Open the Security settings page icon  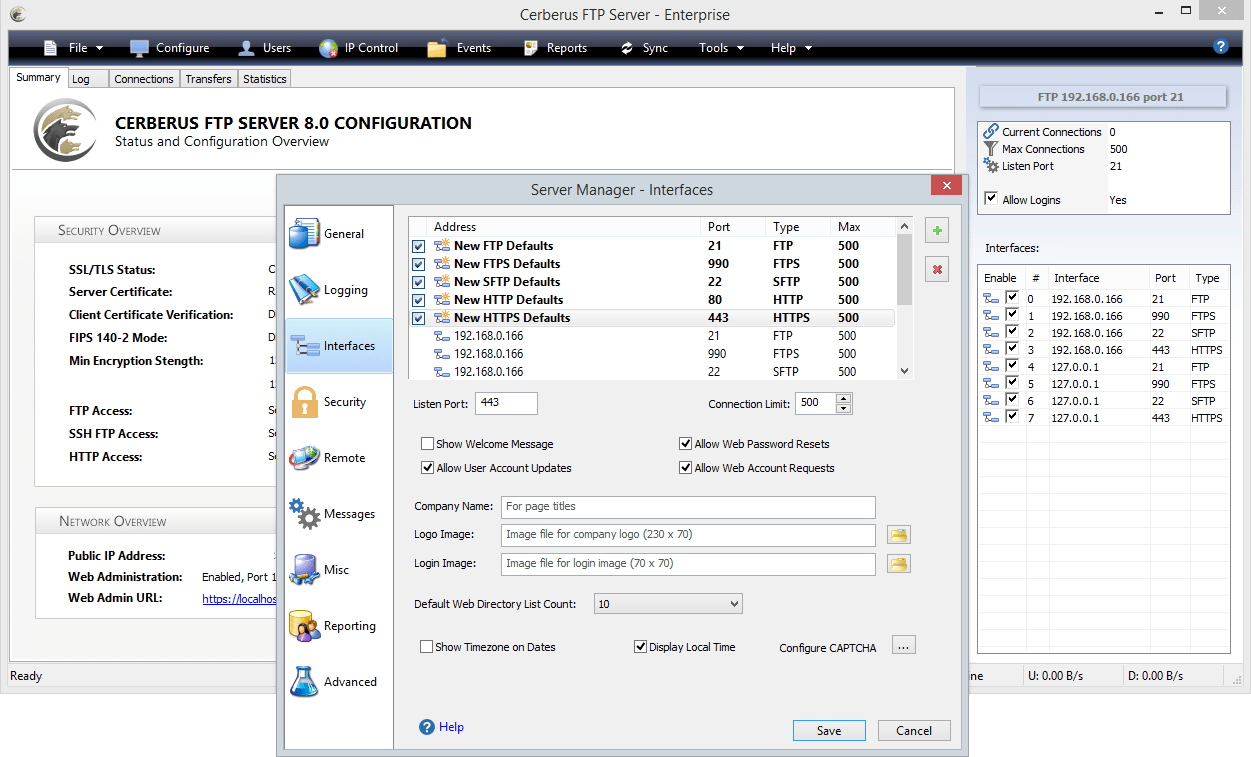click(x=305, y=402)
